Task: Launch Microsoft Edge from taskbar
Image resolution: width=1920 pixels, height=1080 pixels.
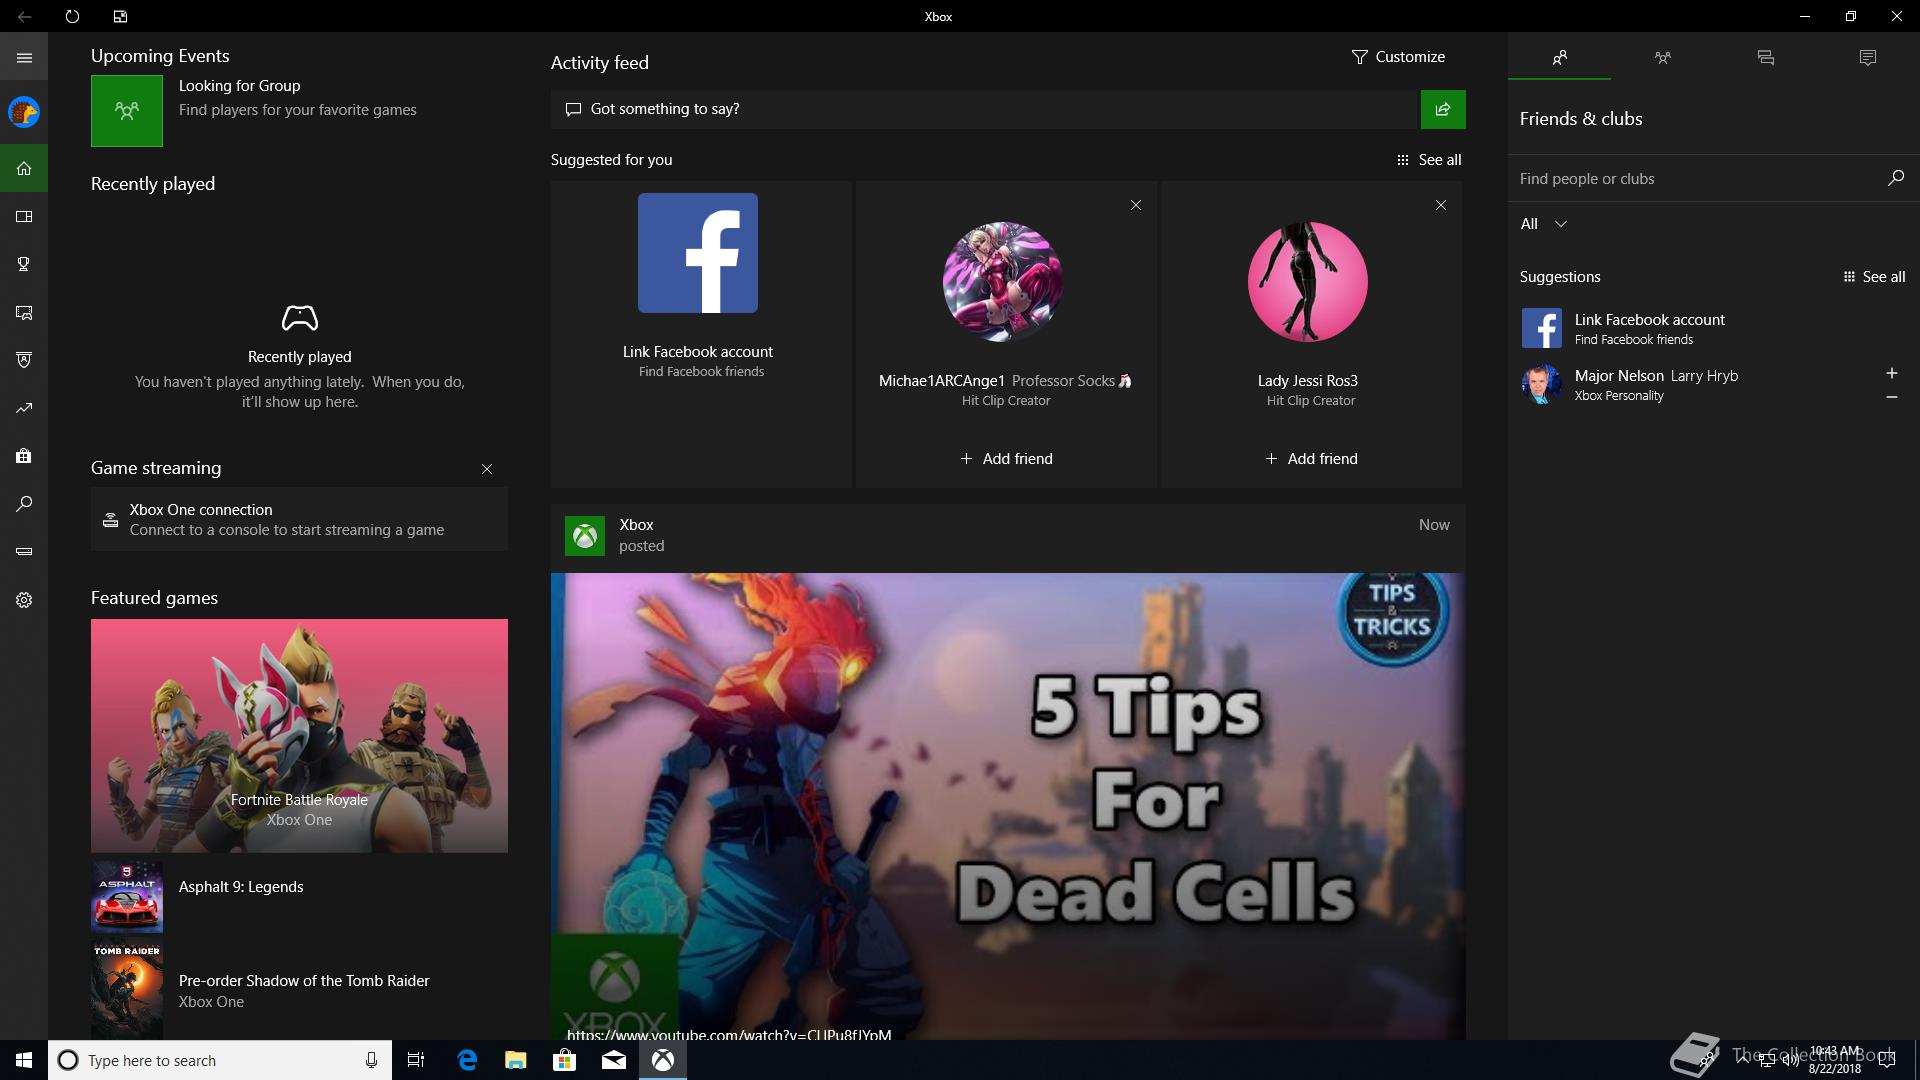Action: [467, 1060]
